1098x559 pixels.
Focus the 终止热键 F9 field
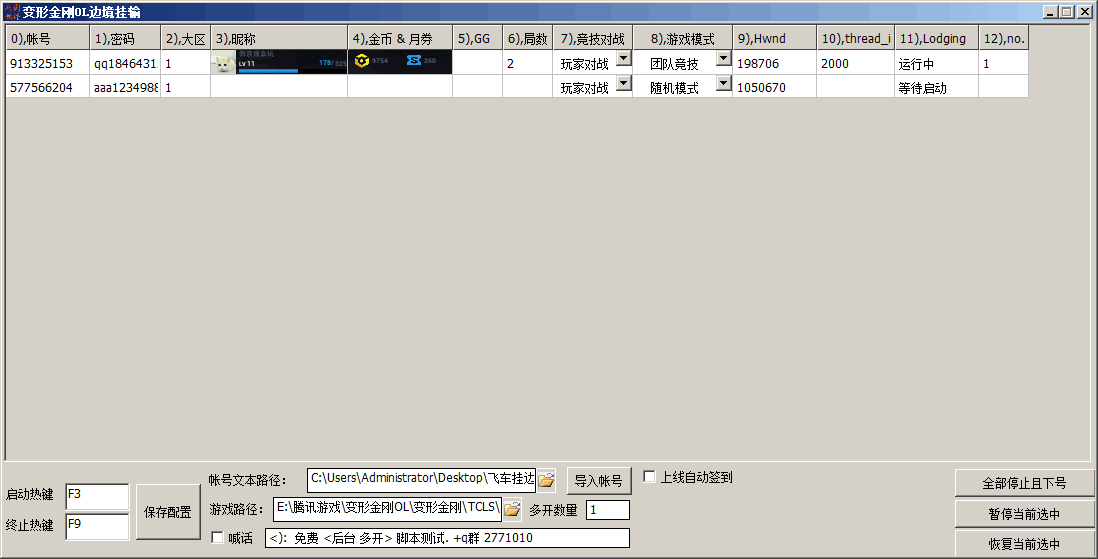point(97,526)
